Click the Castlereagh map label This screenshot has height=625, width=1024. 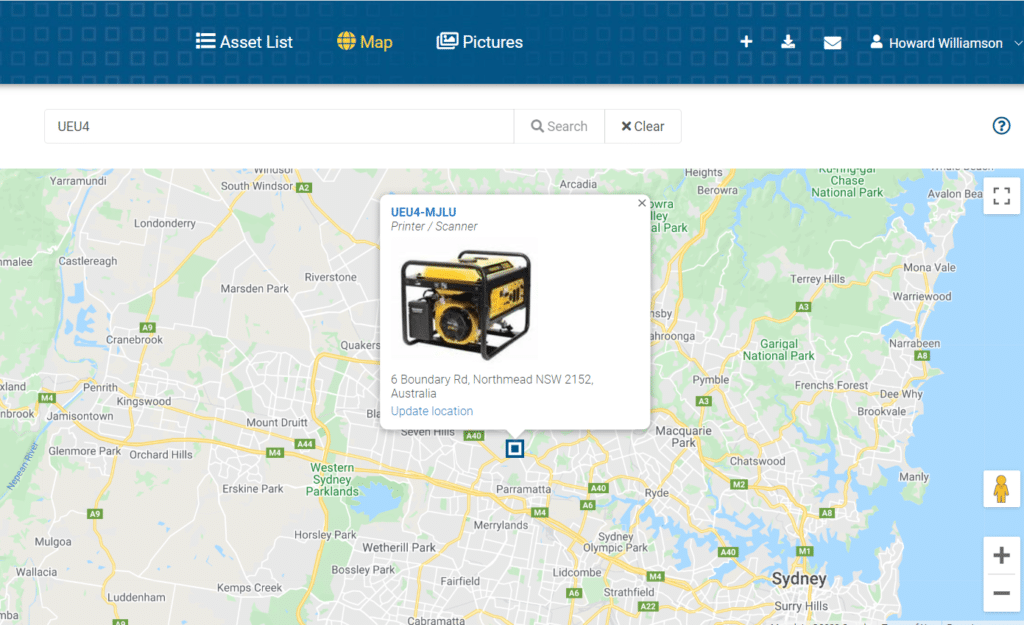(x=88, y=261)
